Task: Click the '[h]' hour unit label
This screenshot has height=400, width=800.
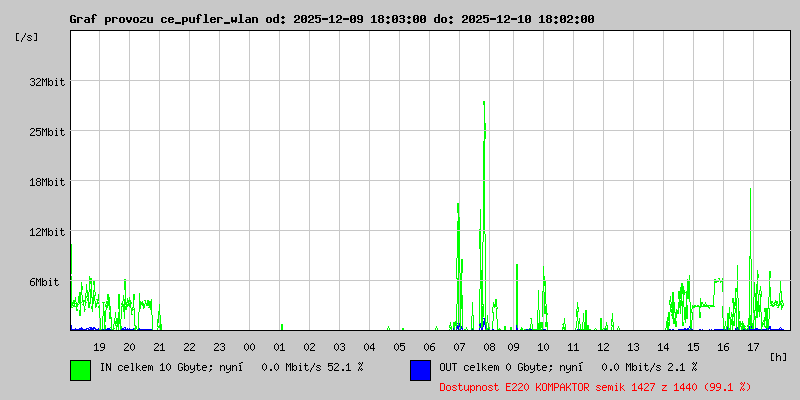Action: pyautogui.click(x=779, y=357)
